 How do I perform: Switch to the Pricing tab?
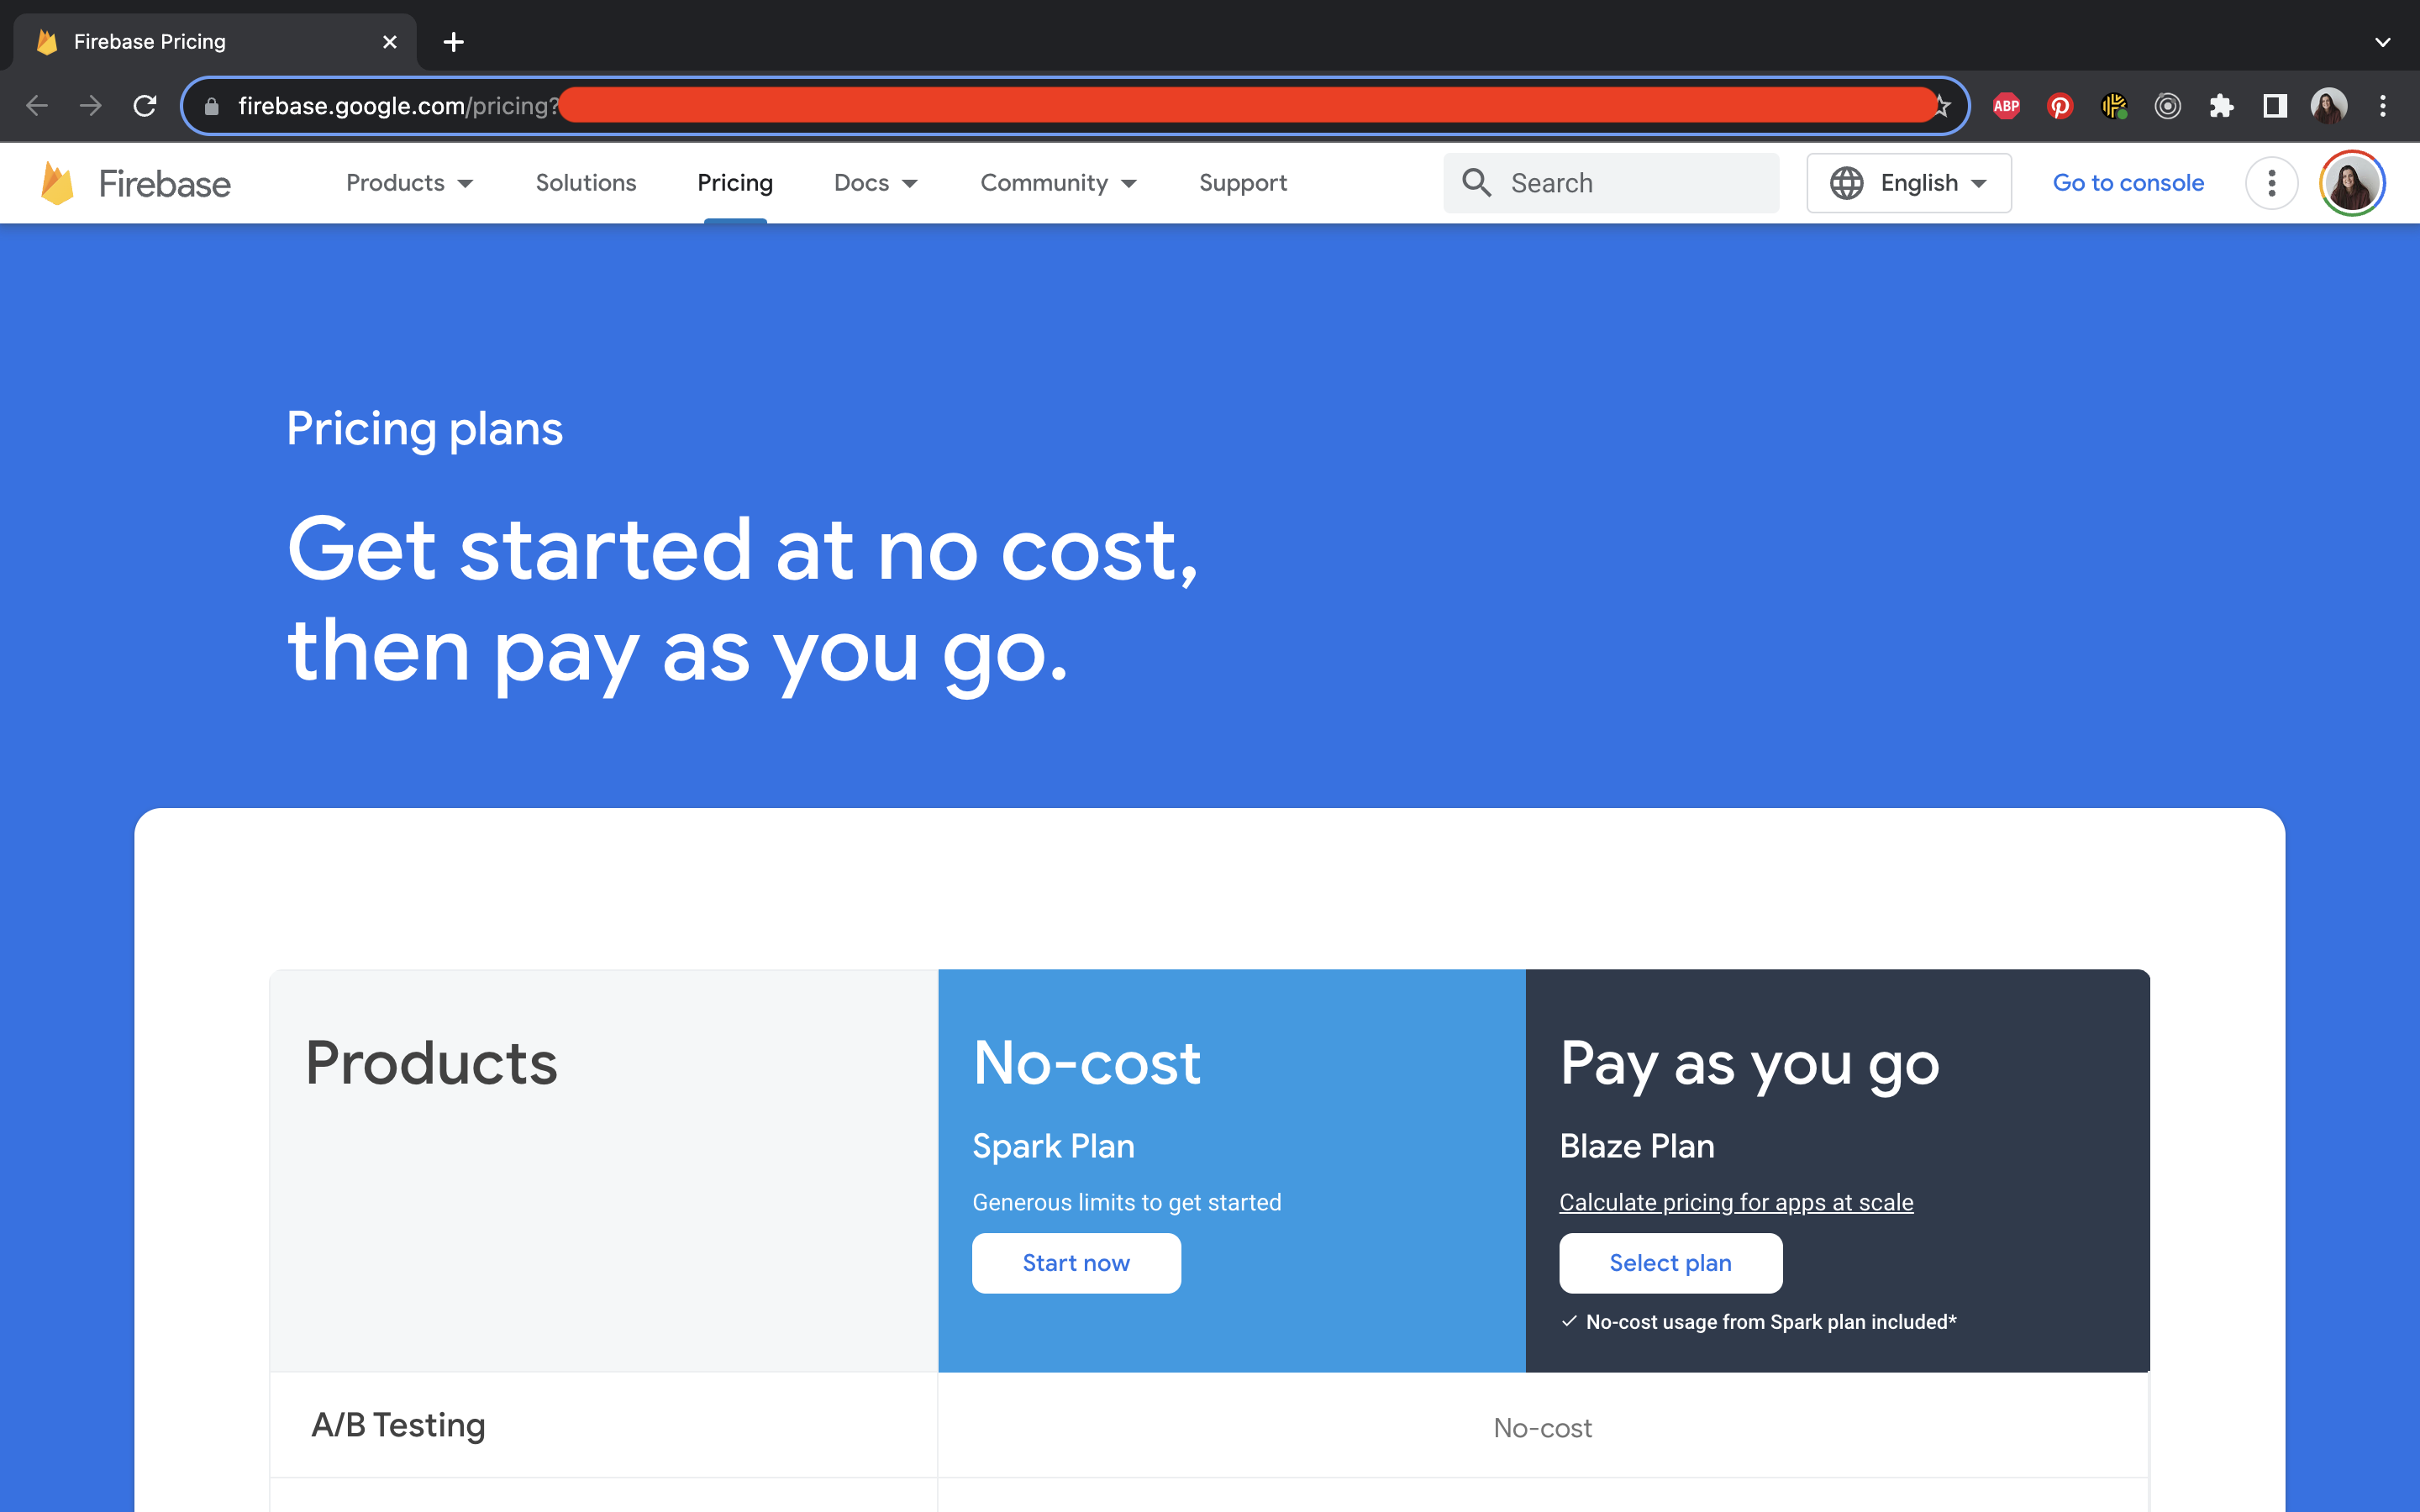point(735,182)
